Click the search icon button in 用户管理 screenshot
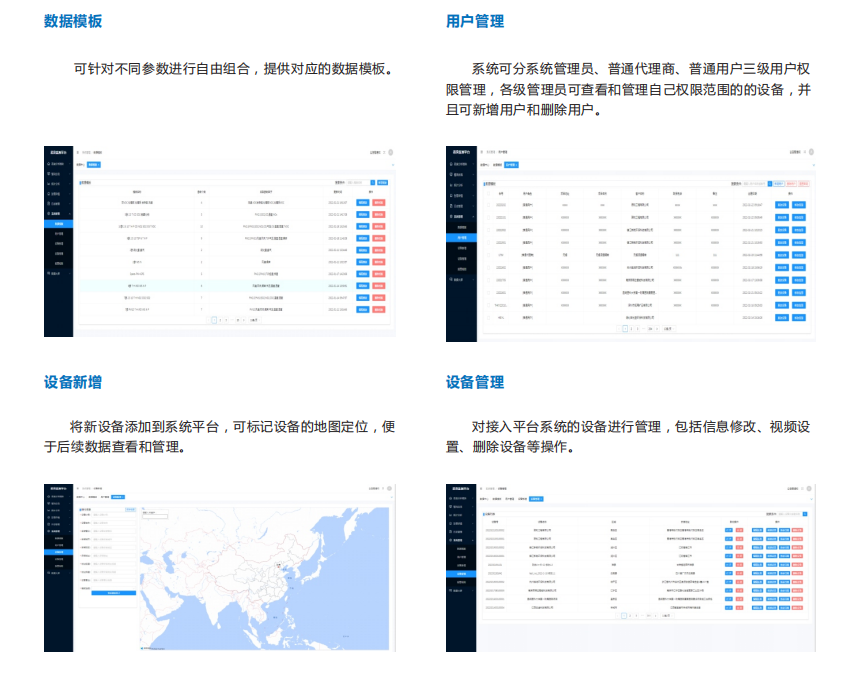Screen dimensions: 856x675 [770, 183]
